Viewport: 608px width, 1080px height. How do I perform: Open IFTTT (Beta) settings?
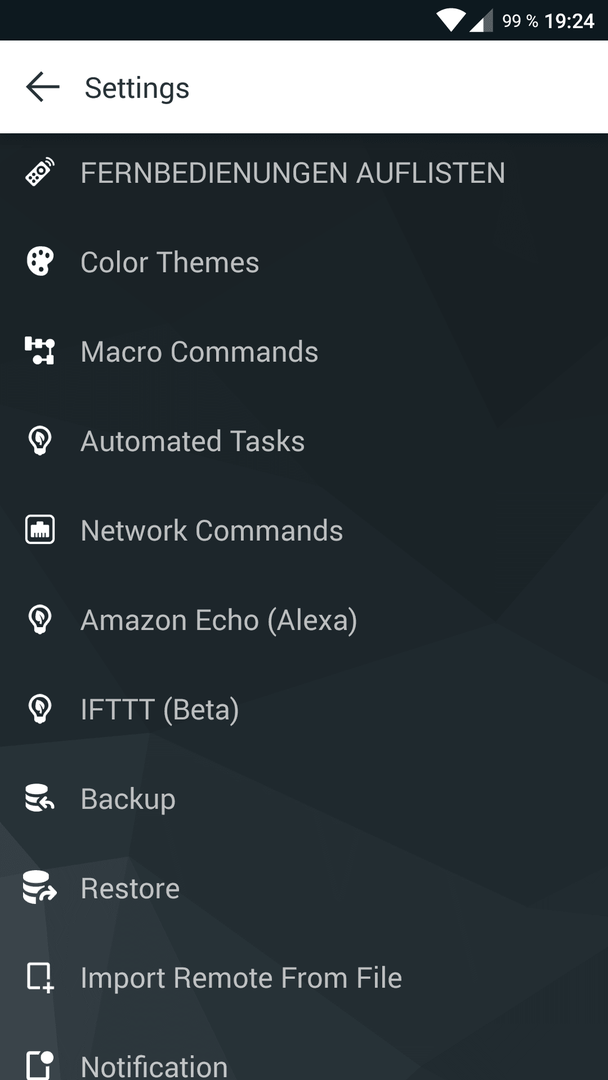click(x=304, y=709)
